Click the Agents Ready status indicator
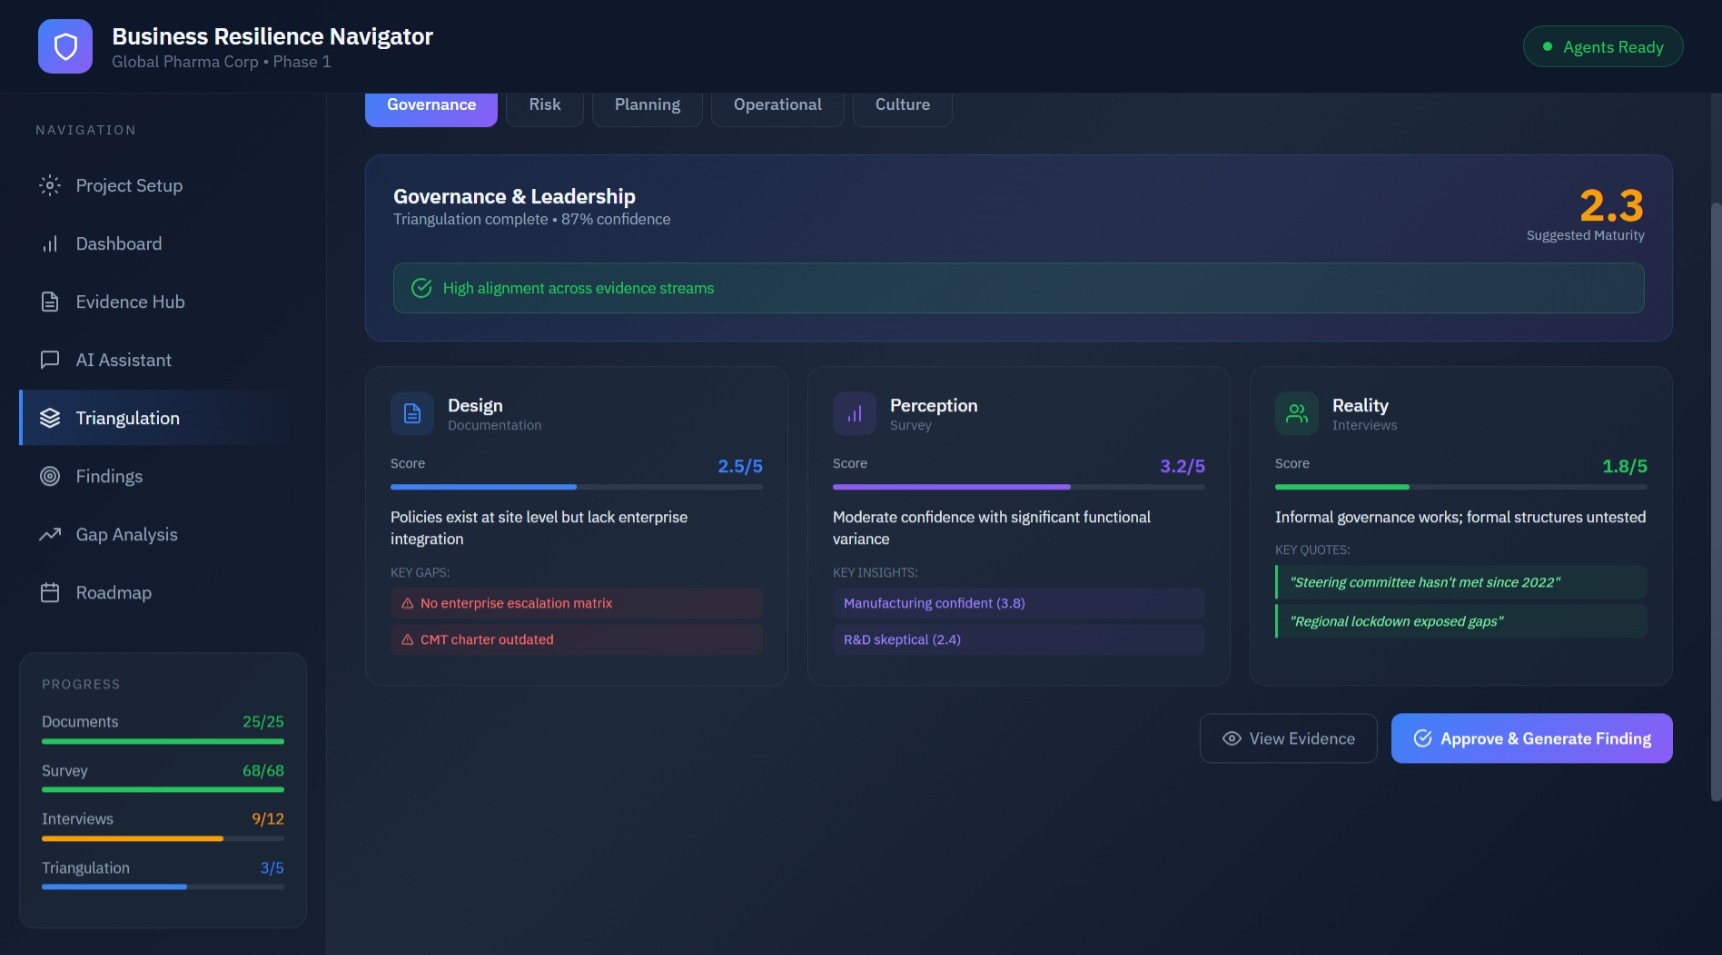This screenshot has height=955, width=1722. 1602,46
